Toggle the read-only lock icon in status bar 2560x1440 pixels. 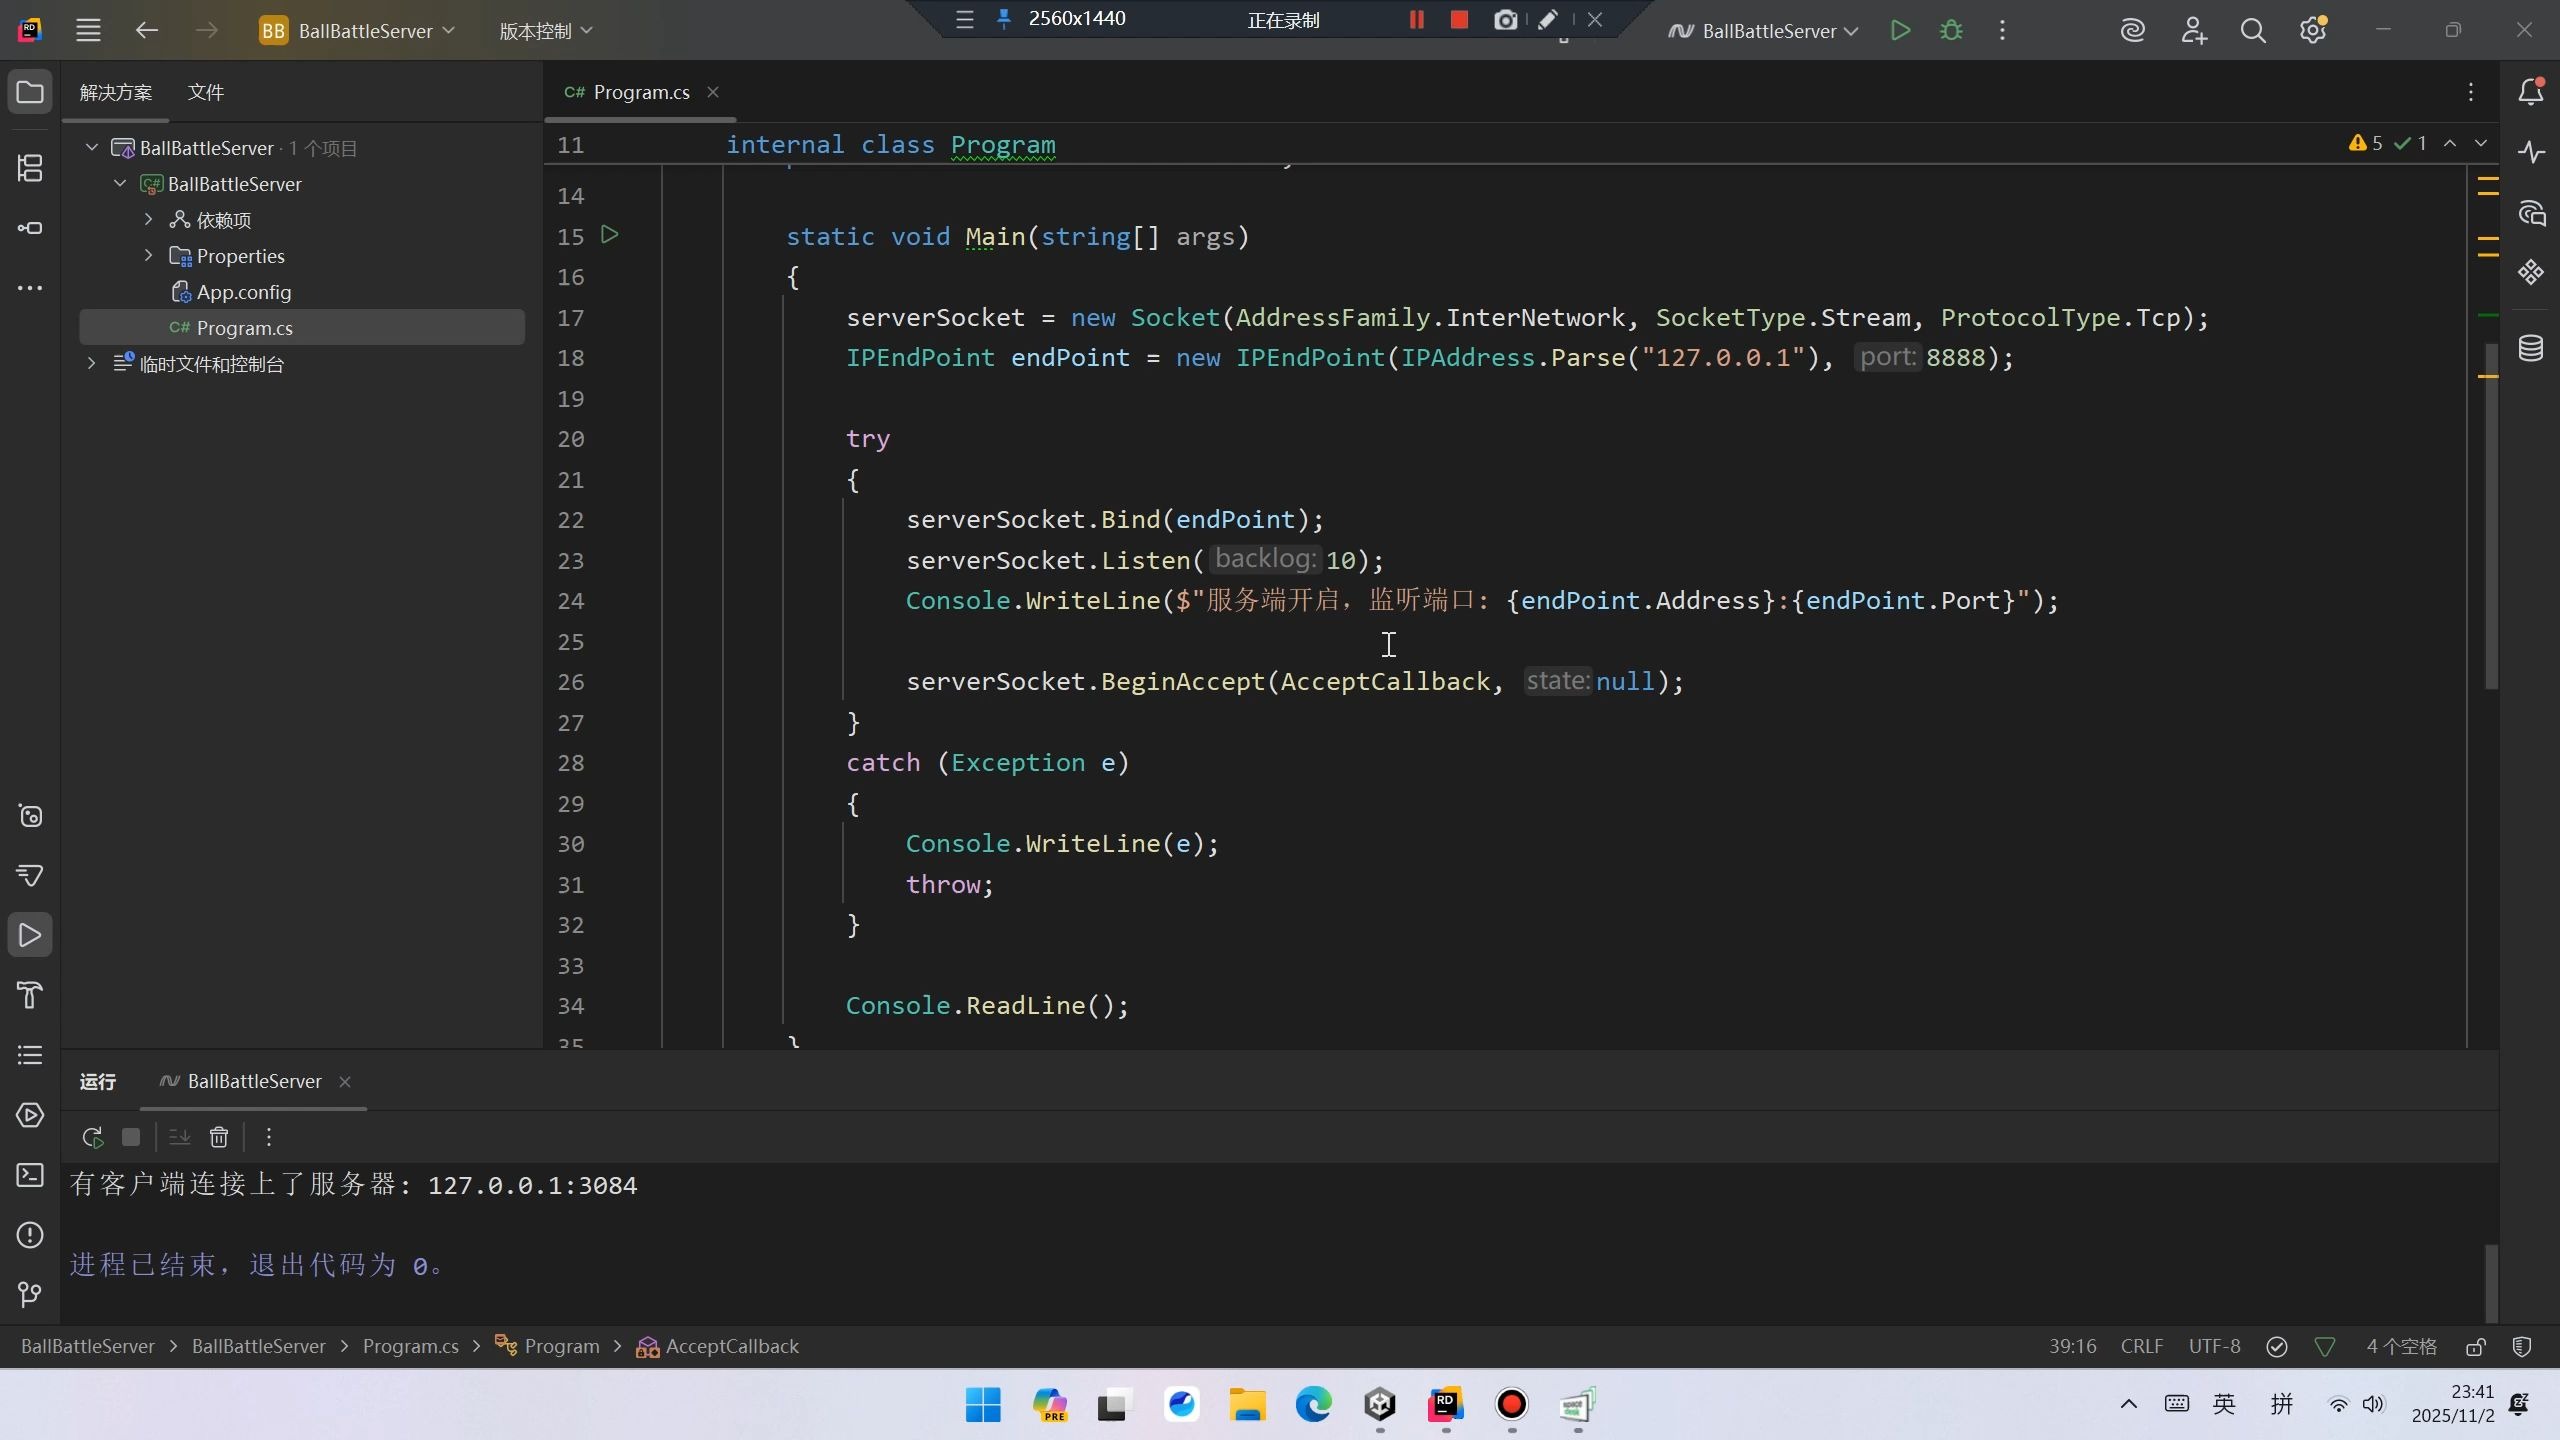tap(2476, 1347)
